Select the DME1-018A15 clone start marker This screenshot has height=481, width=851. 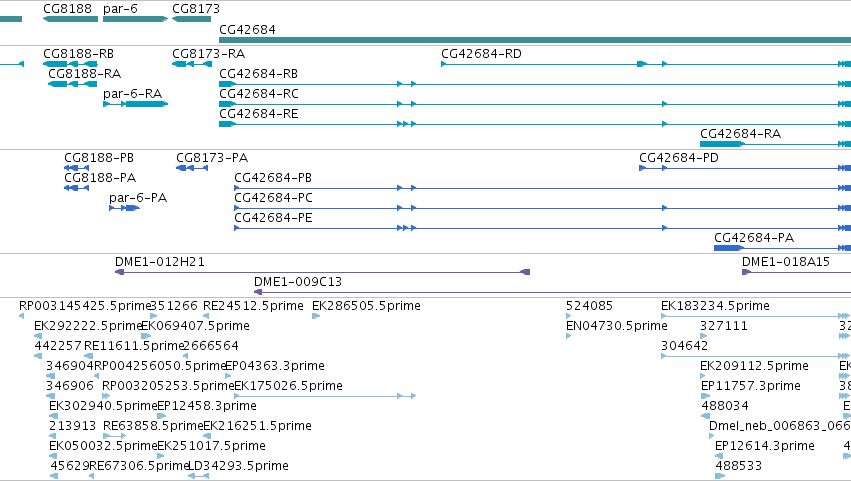pyautogui.click(x=746, y=272)
